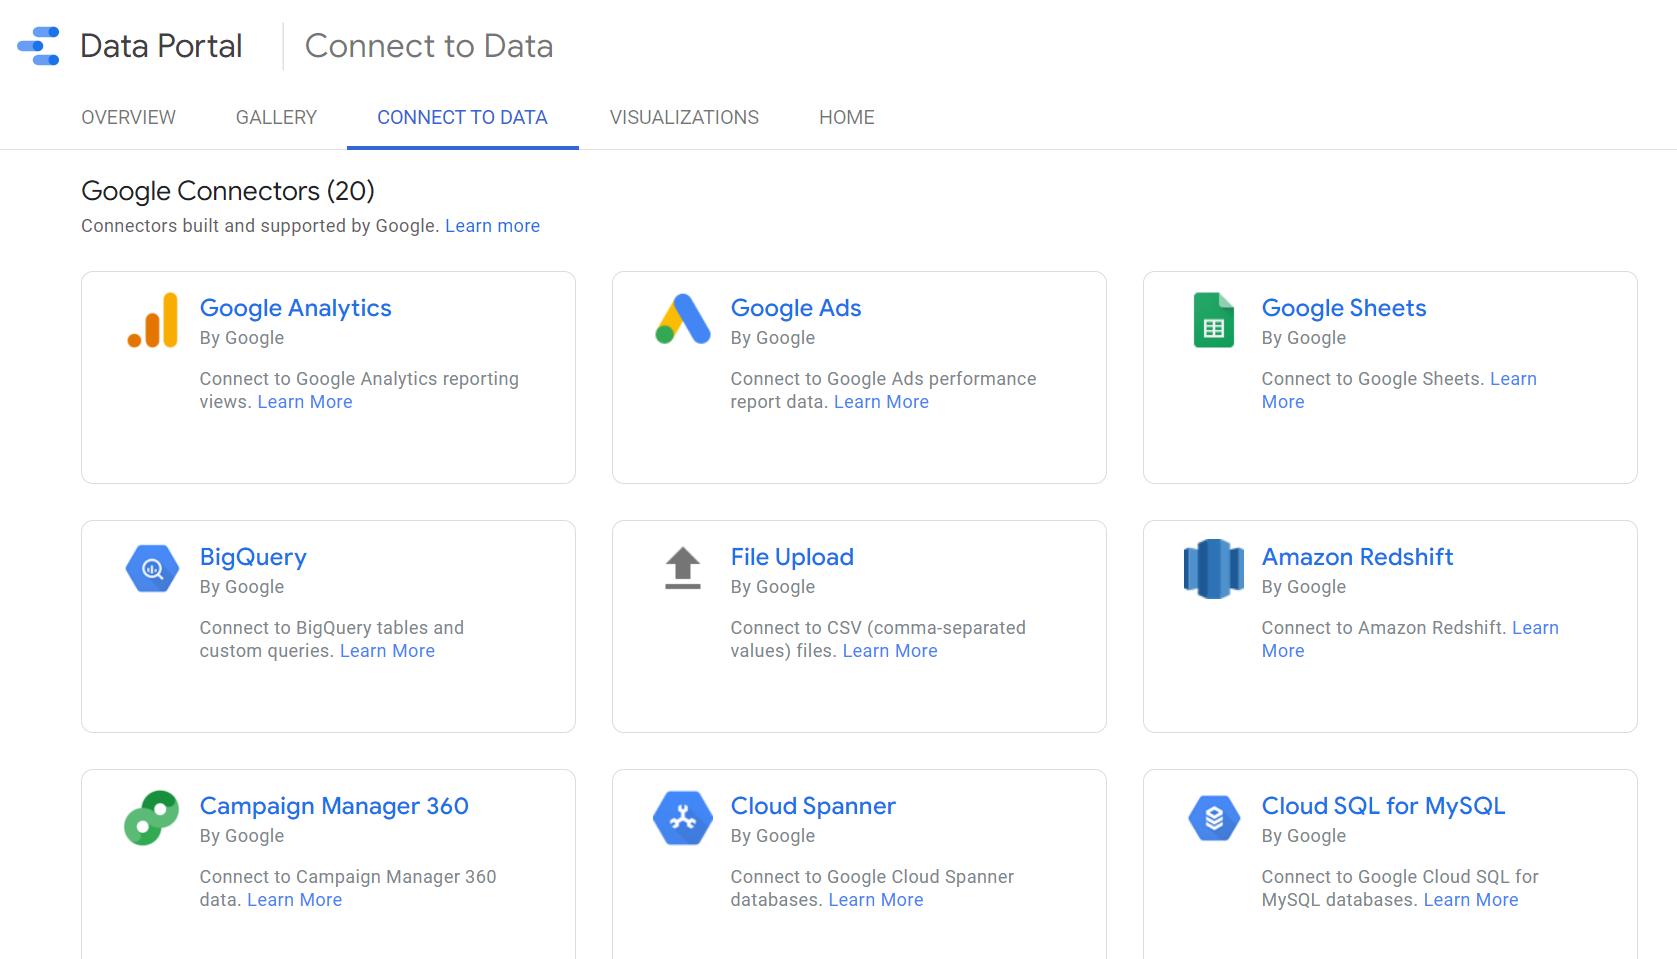This screenshot has height=959, width=1677.
Task: Open the Campaign Manager 360 connector title
Action: coord(334,806)
